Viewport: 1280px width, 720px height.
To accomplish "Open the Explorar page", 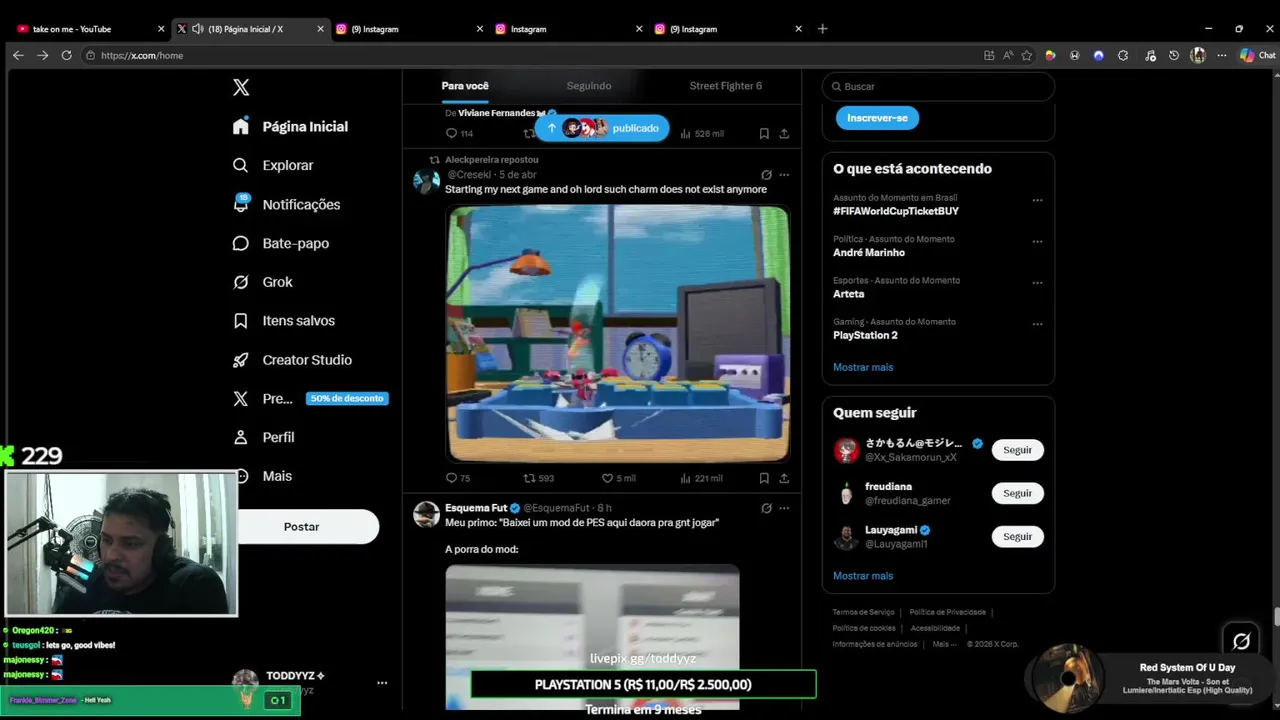I will [x=273, y=165].
